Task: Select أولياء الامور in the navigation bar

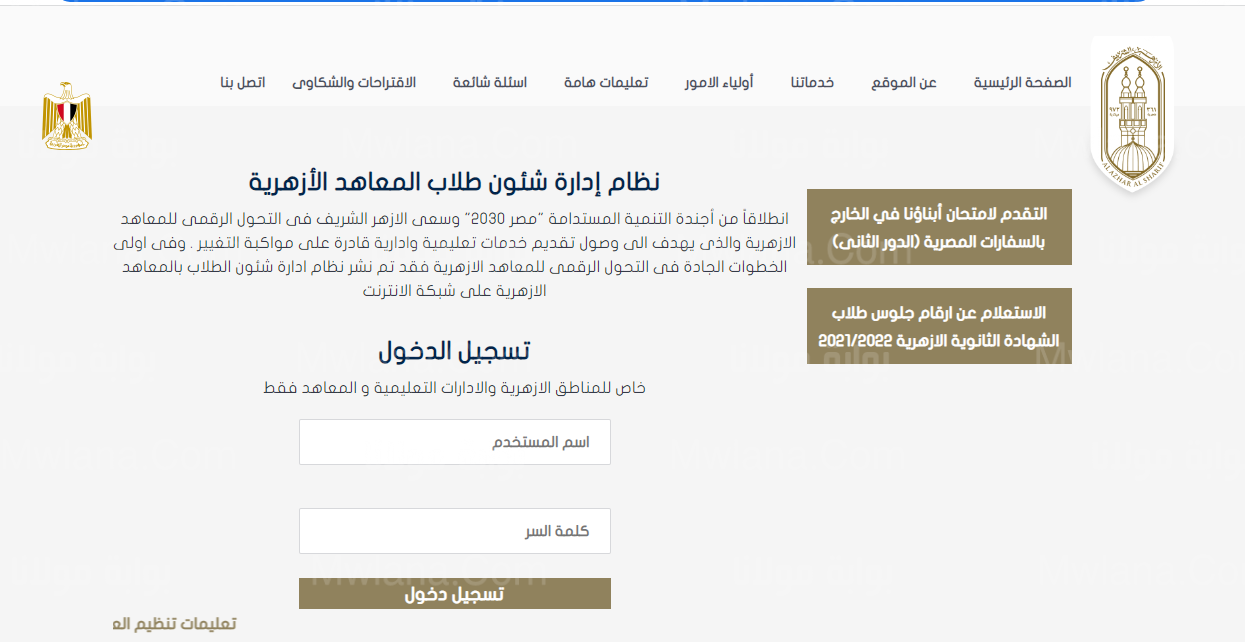Action: 719,82
